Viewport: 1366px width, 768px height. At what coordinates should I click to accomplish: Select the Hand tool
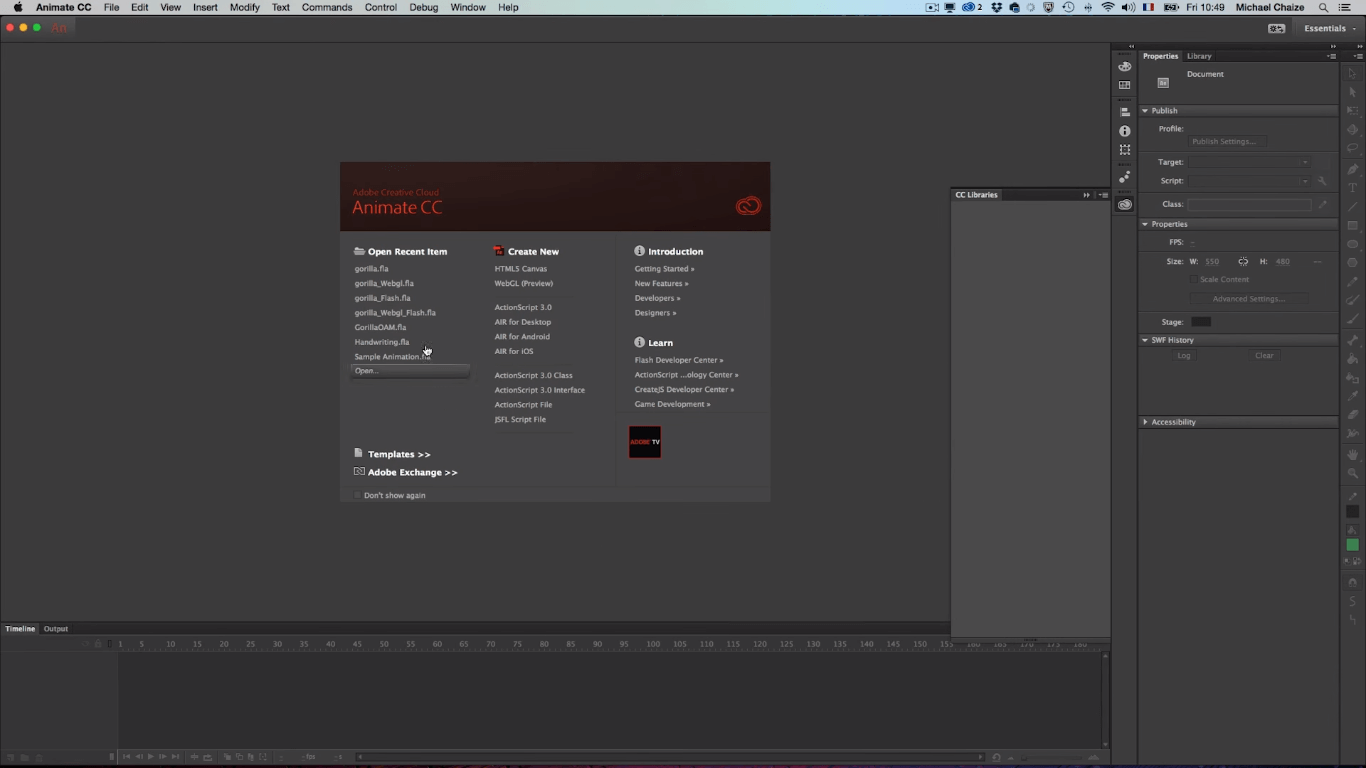coord(1353,455)
